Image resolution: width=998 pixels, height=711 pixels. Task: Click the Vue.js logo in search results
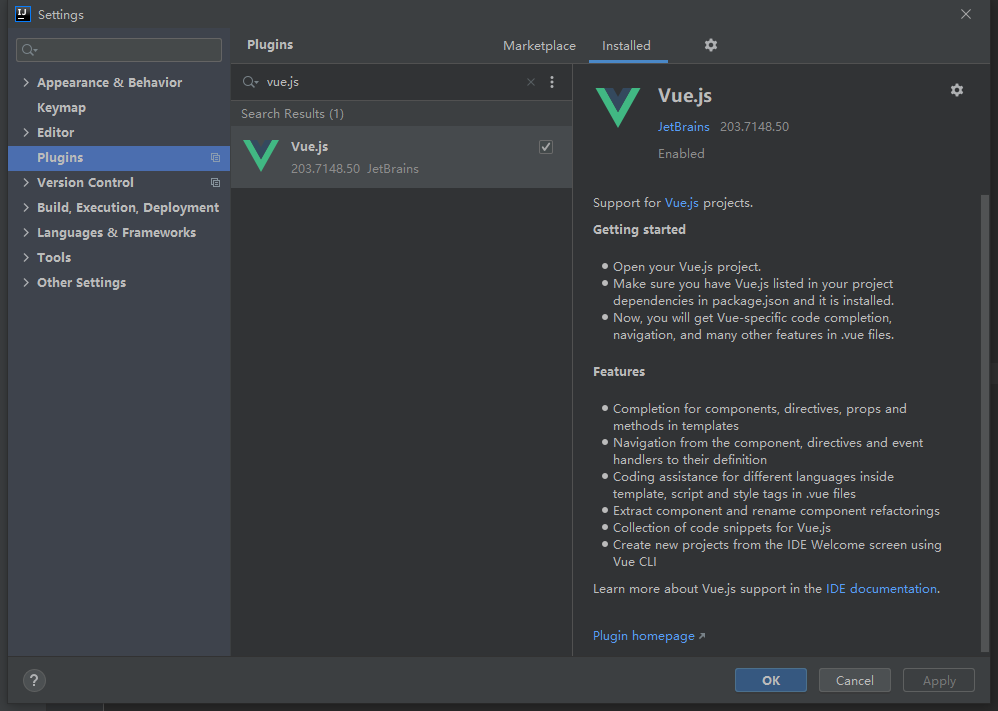coord(261,156)
